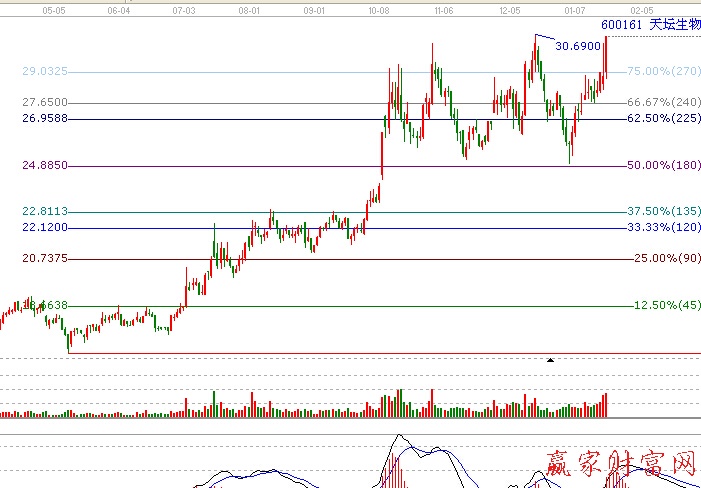Click the 33.33%(120) level label
This screenshot has width=701, height=488.
pyautogui.click(x=663, y=228)
